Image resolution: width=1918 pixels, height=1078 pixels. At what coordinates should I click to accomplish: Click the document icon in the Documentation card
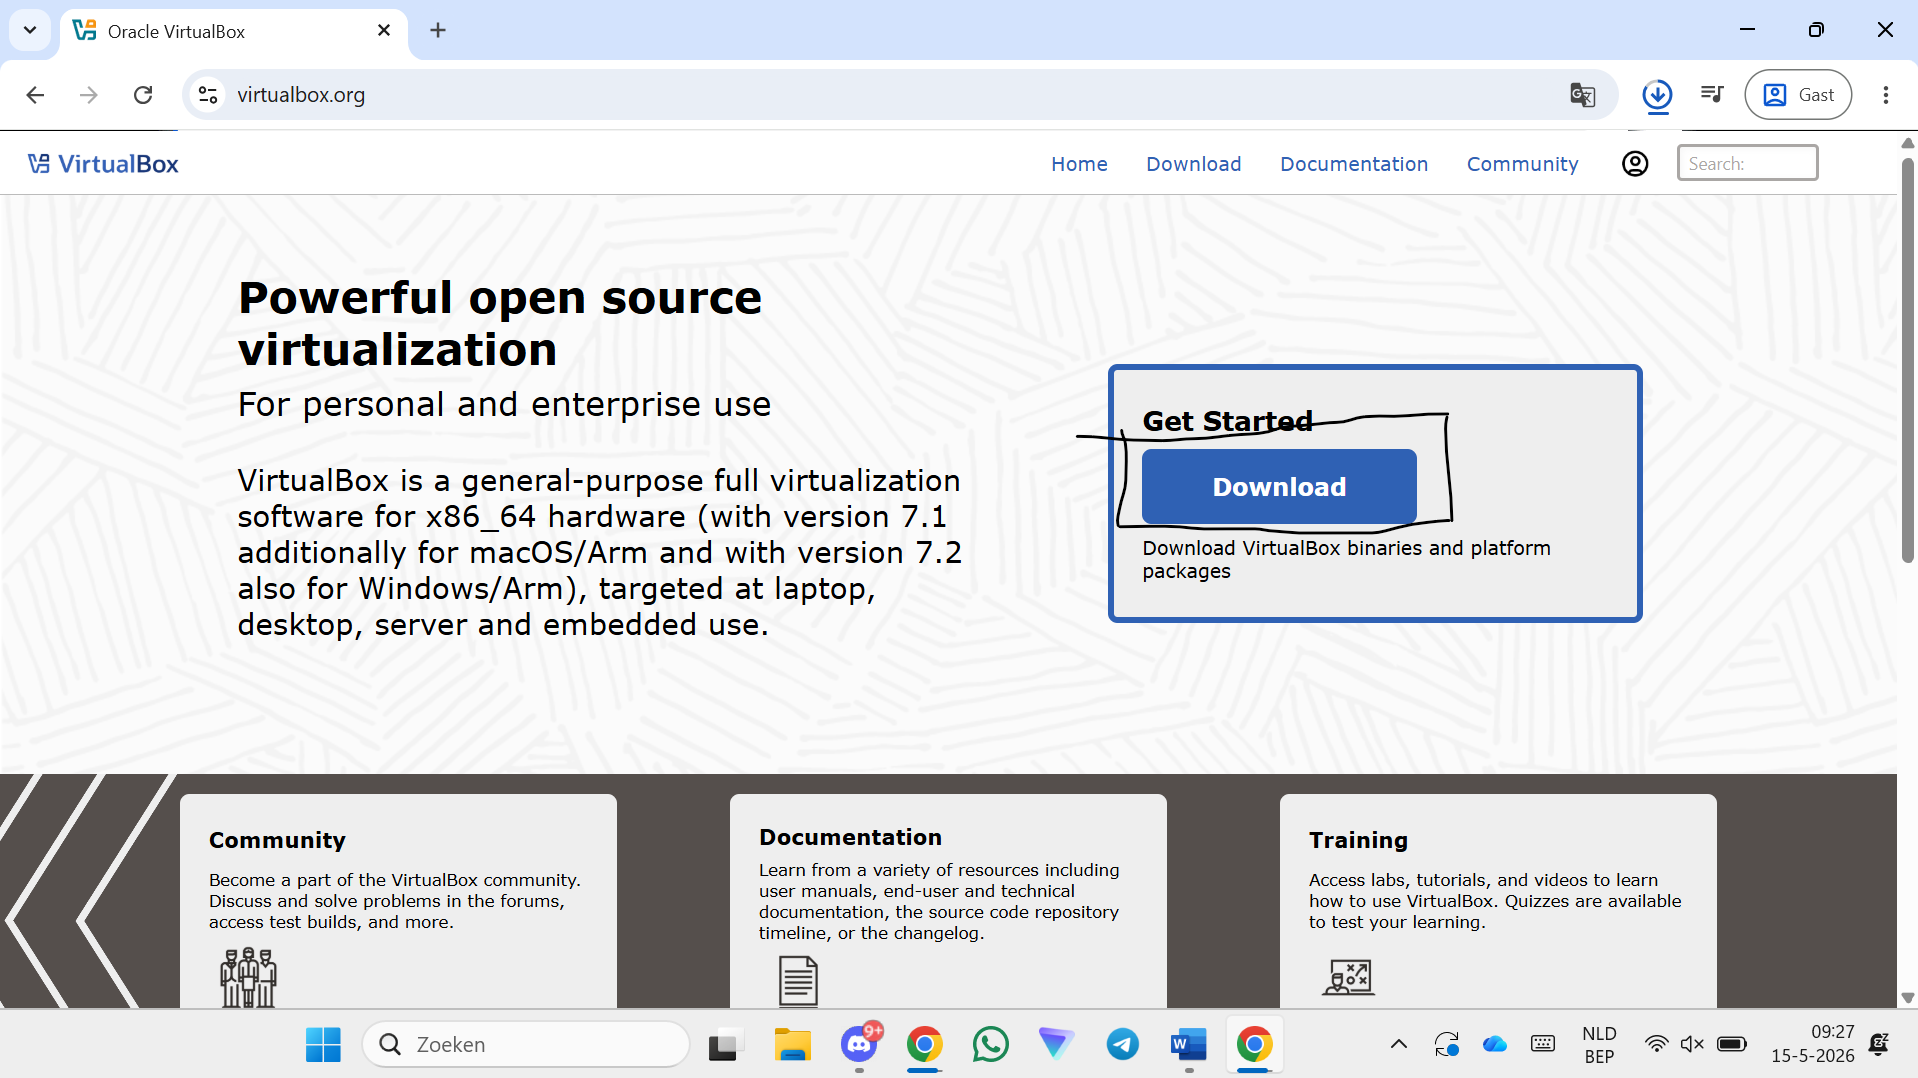click(798, 981)
